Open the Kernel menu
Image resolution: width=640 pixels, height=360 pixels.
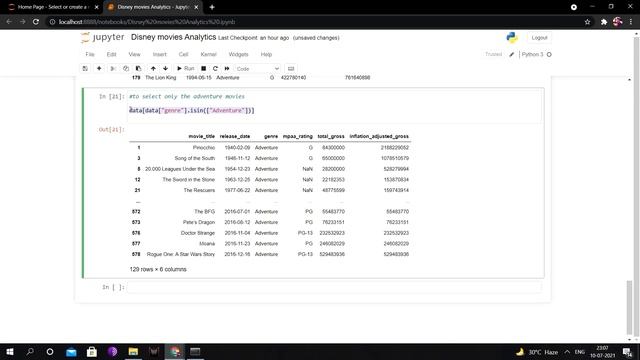point(209,54)
